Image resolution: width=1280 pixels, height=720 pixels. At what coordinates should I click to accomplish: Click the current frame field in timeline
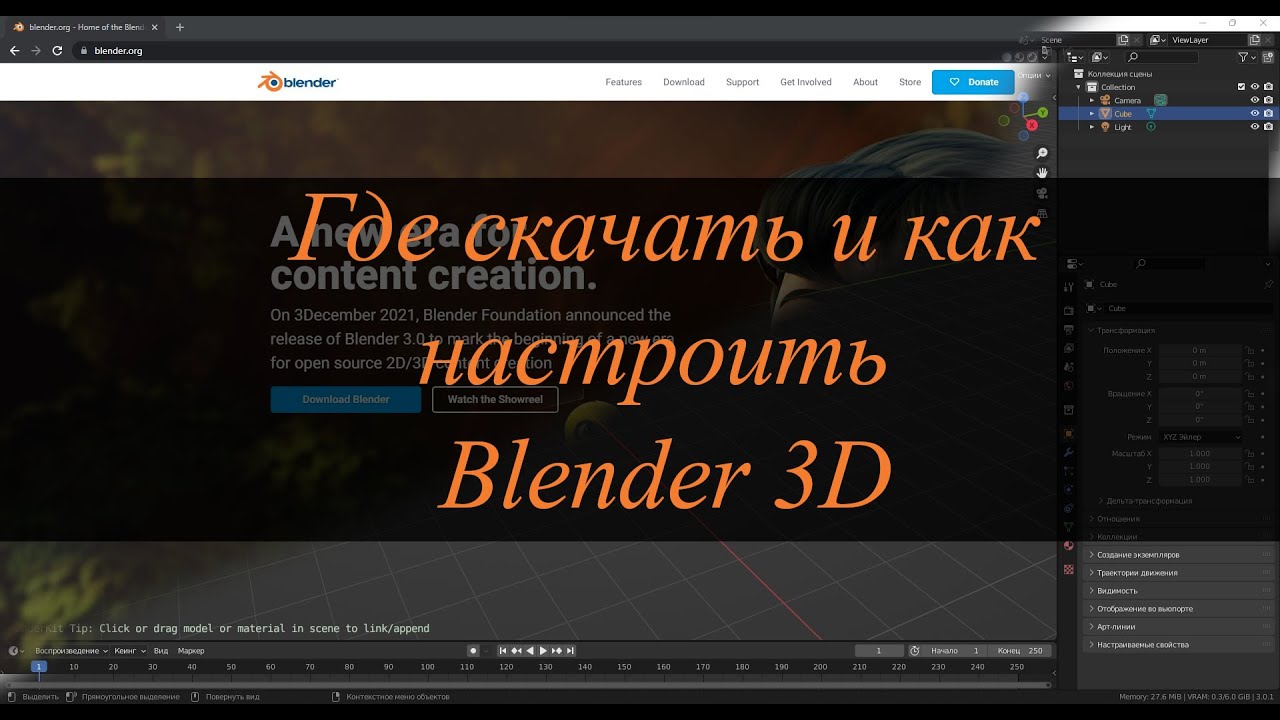tap(878, 651)
